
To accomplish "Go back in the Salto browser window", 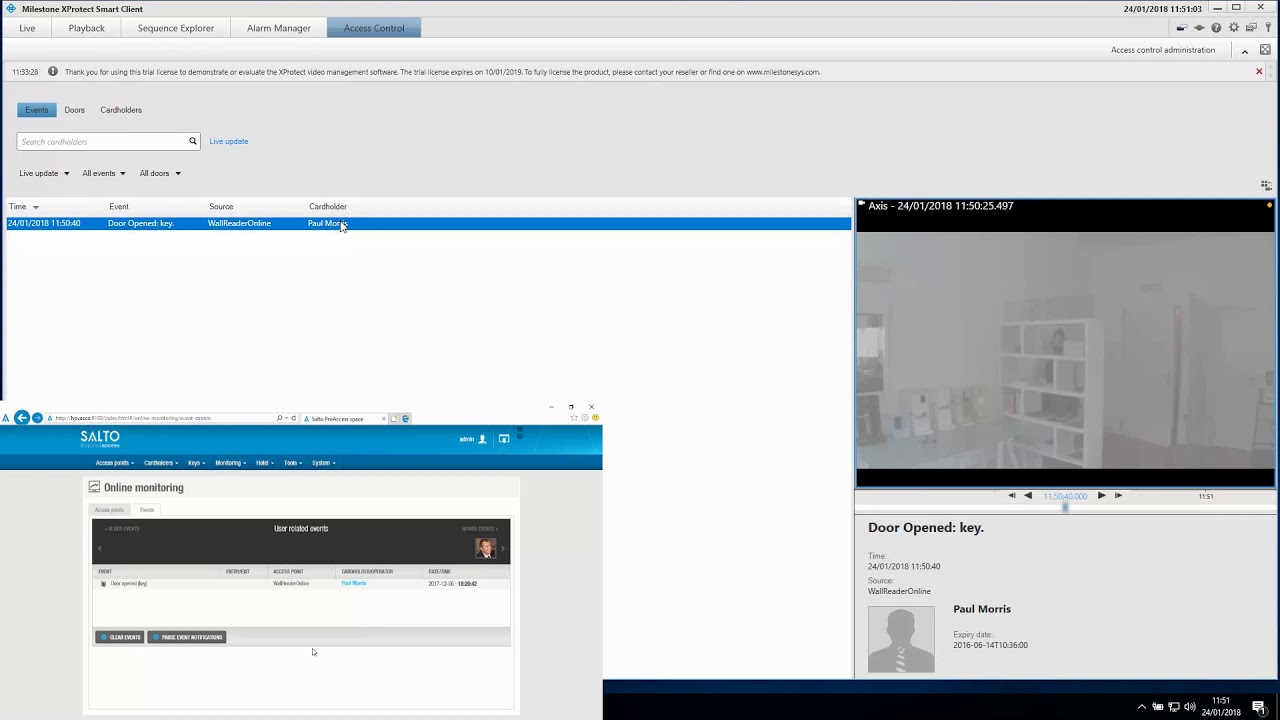I will [x=21, y=418].
